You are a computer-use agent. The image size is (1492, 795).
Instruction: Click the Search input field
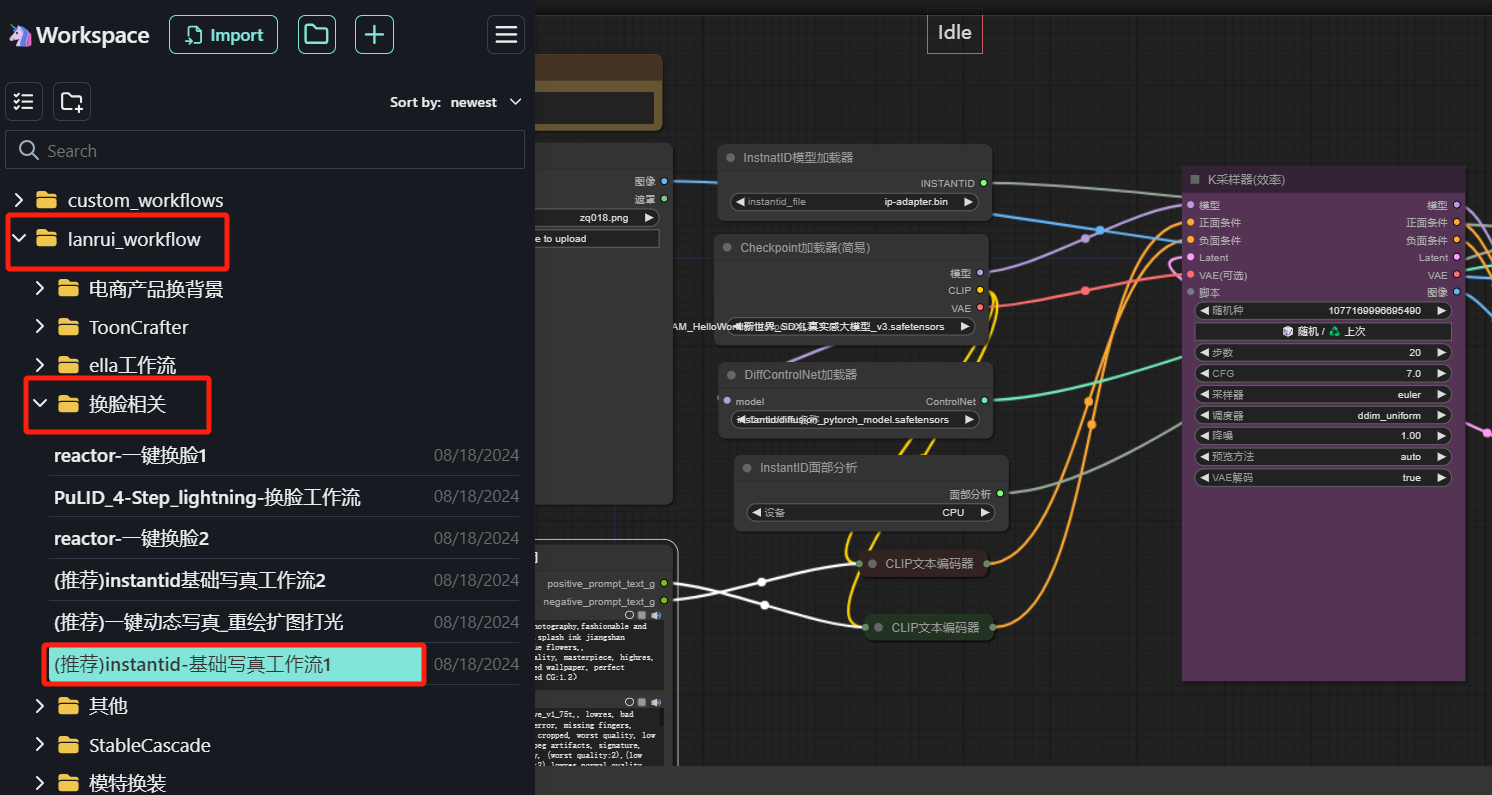[x=265, y=150]
